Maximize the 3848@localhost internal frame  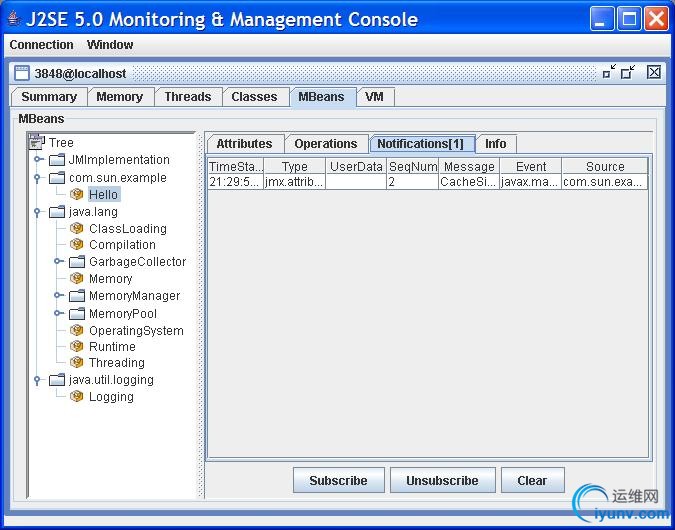click(628, 72)
